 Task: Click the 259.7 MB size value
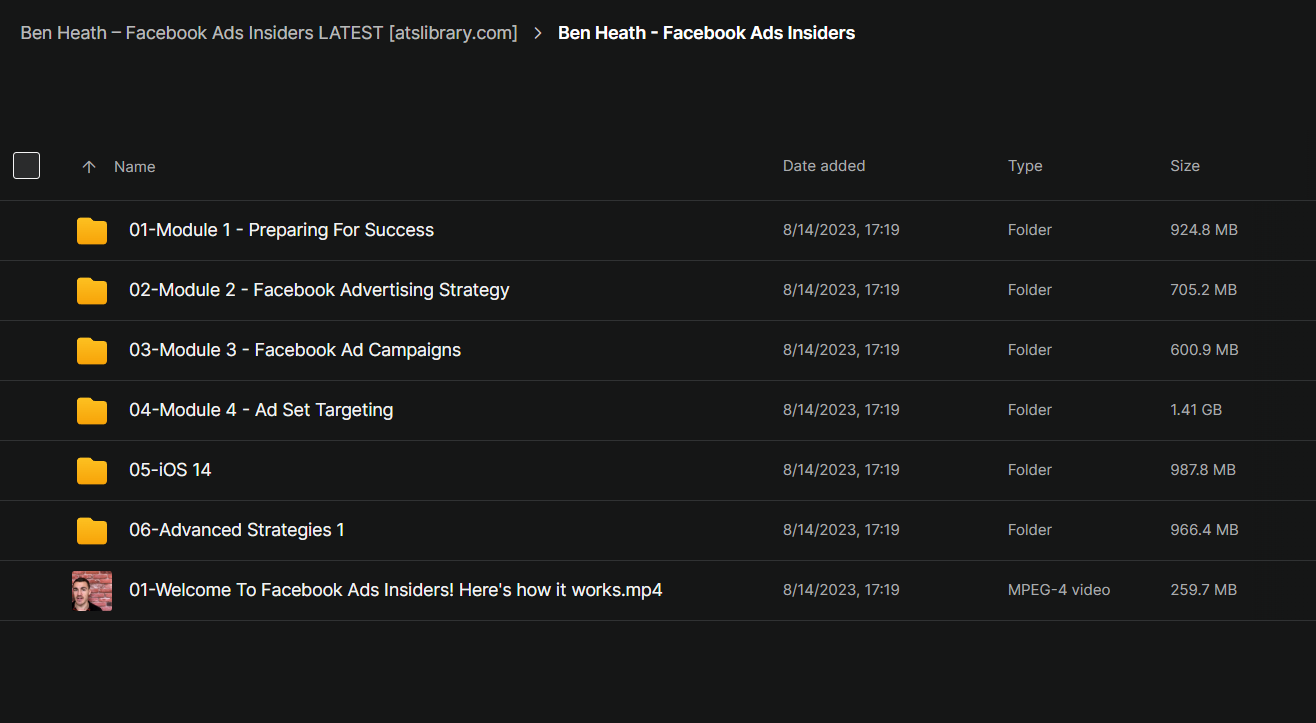pos(1204,590)
